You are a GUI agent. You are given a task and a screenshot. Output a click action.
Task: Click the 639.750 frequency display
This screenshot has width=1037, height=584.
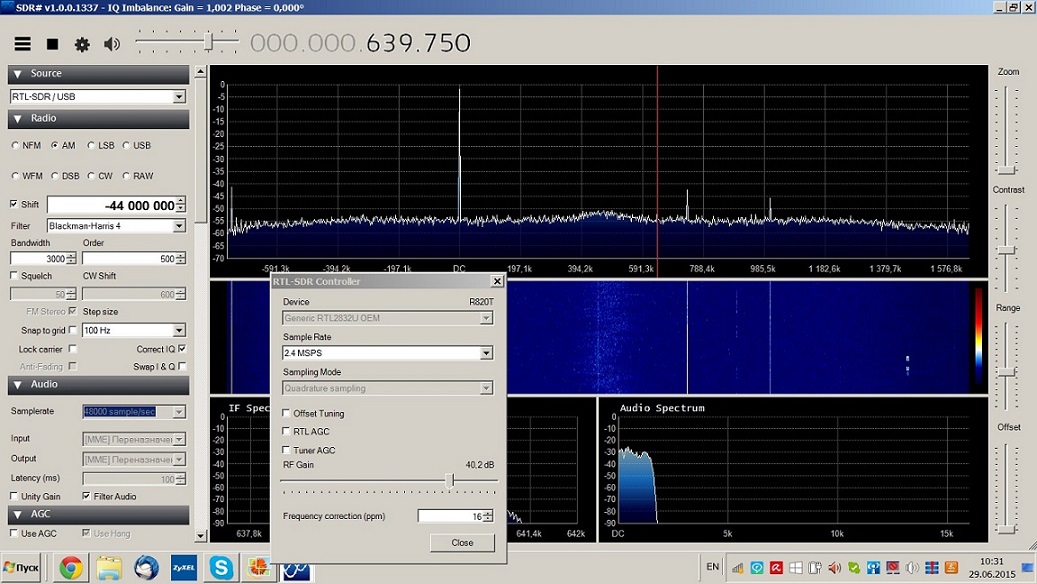coord(418,44)
